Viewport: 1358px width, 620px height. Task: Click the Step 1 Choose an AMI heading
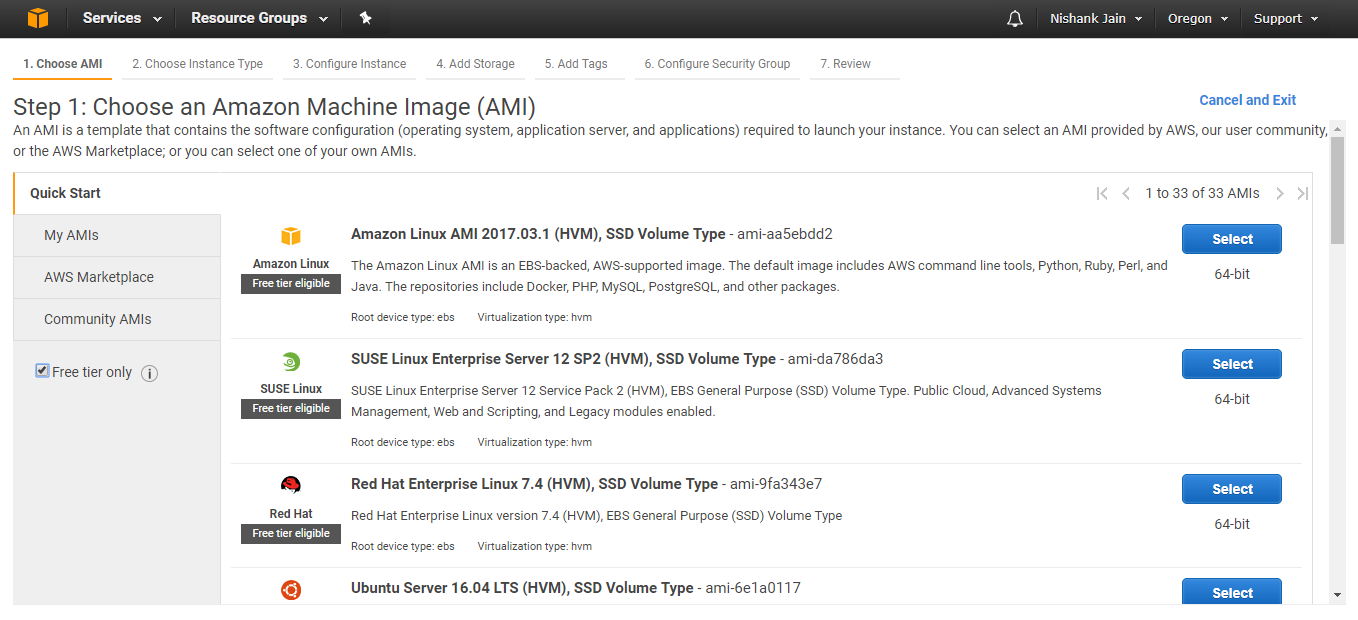pos(275,107)
